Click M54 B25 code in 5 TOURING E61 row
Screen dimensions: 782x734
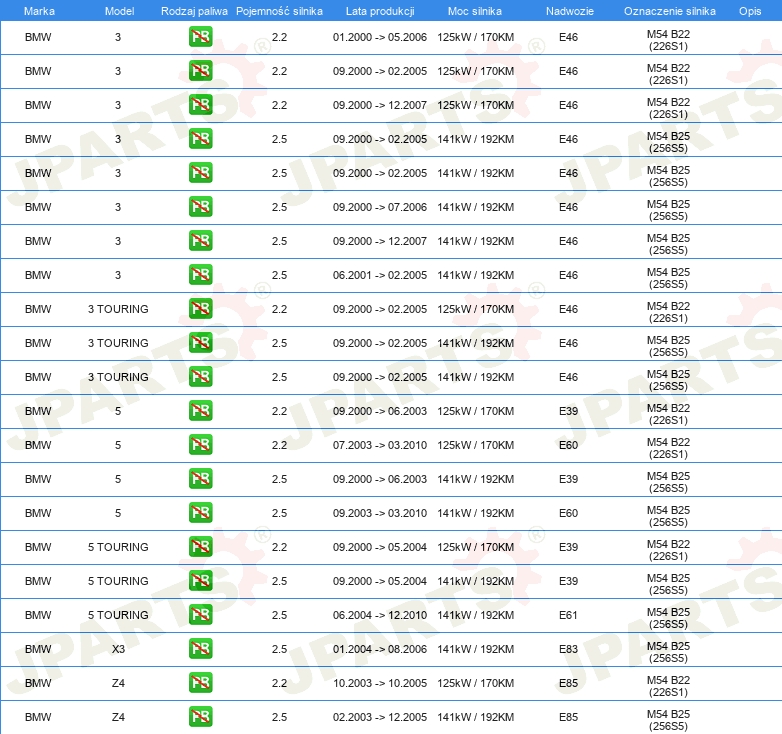pyautogui.click(x=668, y=618)
